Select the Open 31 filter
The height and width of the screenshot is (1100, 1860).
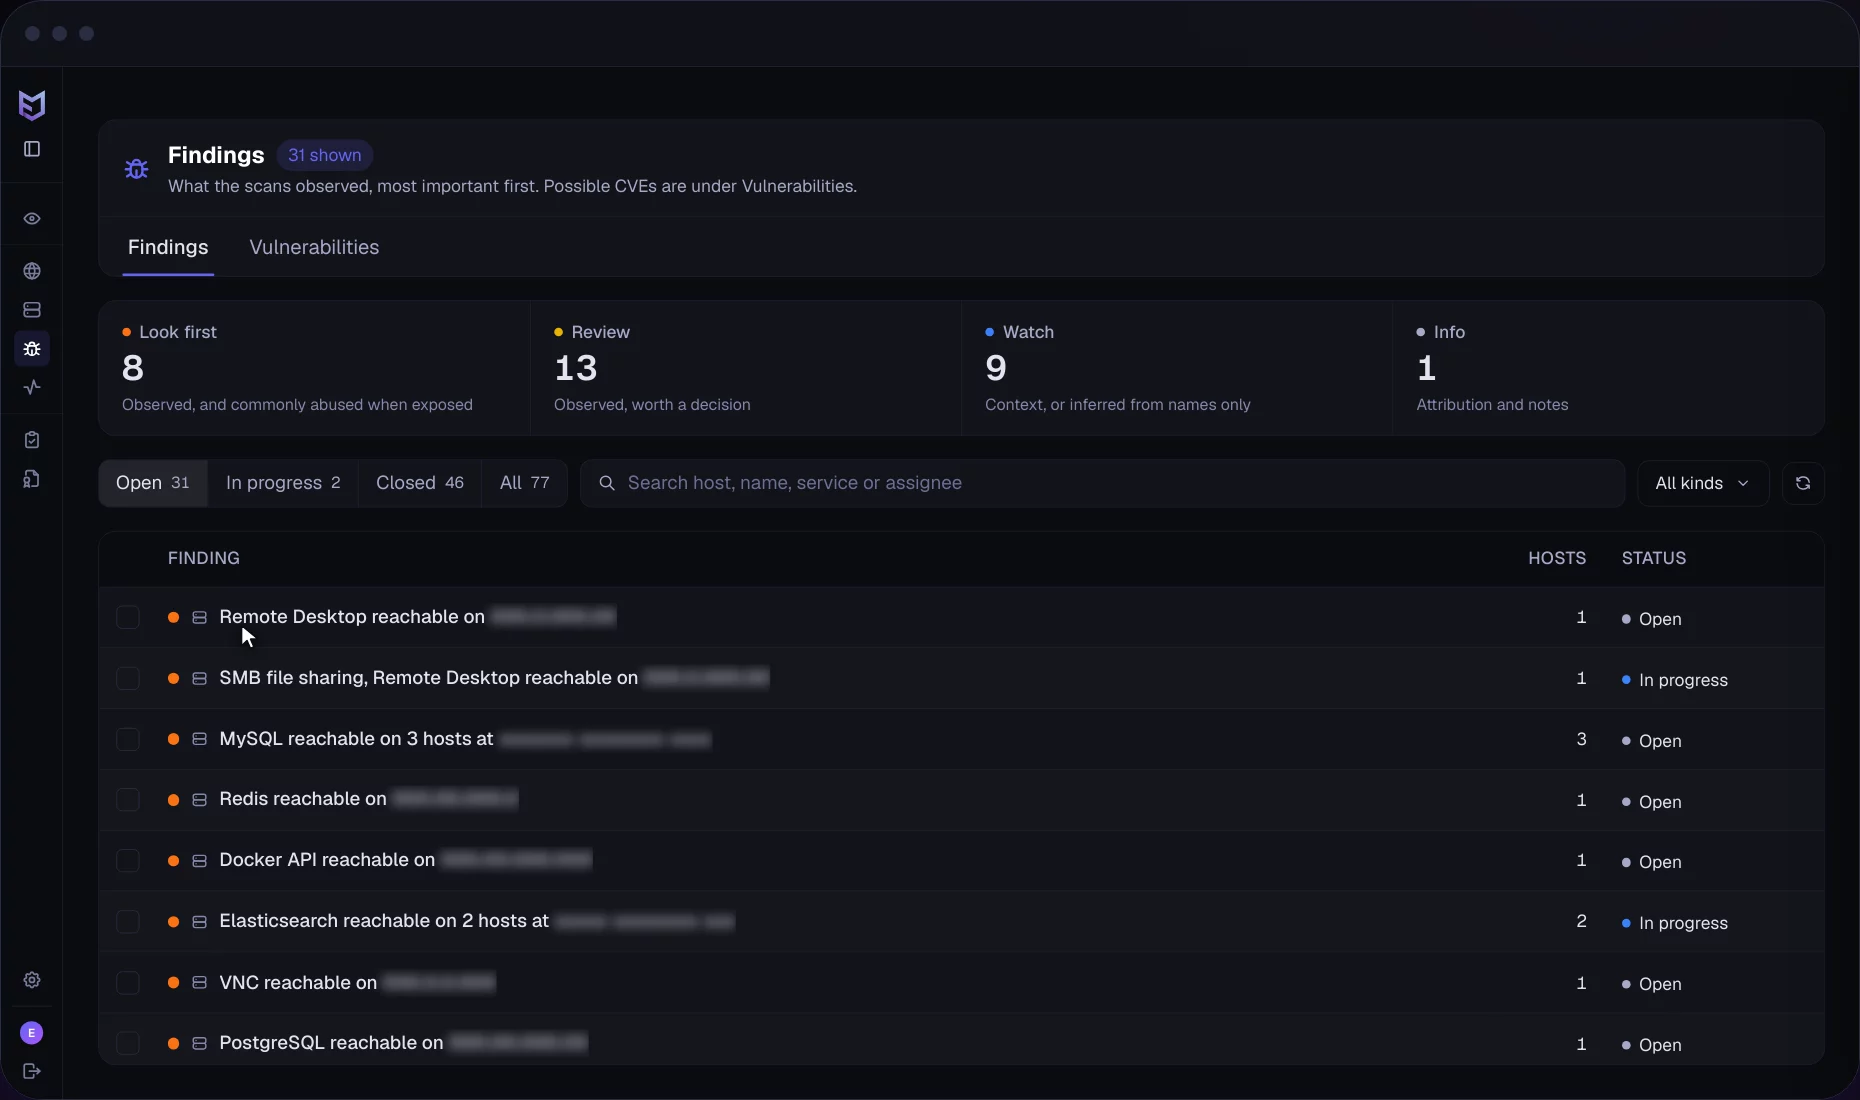tap(153, 483)
